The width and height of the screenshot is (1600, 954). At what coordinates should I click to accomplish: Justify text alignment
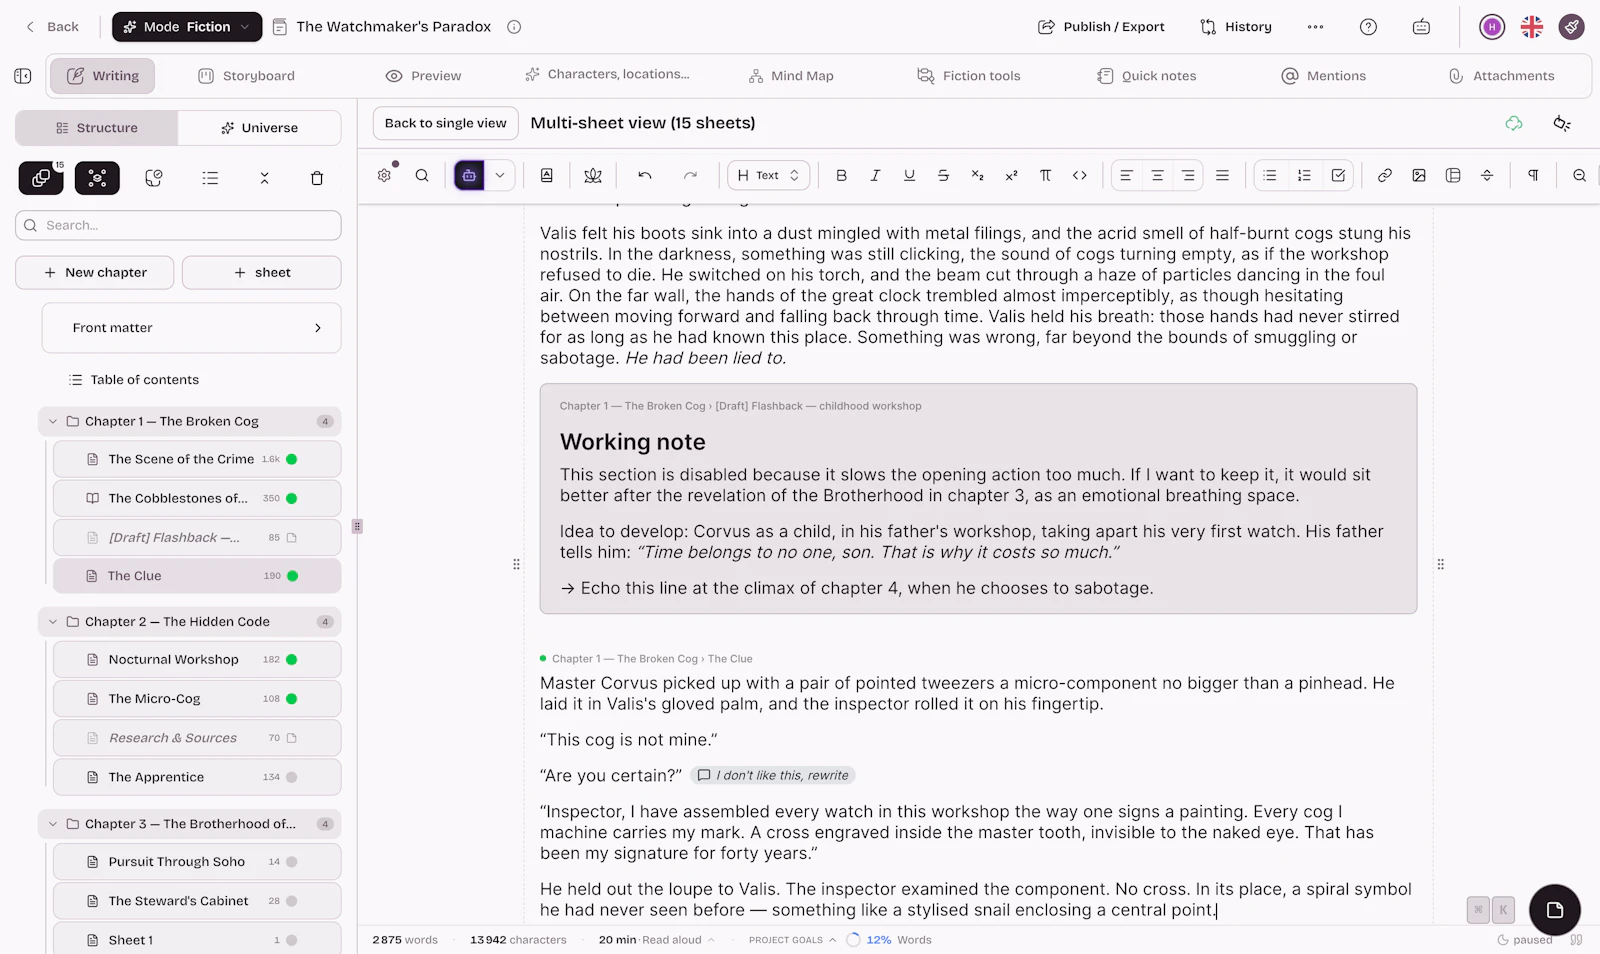[x=1222, y=175]
